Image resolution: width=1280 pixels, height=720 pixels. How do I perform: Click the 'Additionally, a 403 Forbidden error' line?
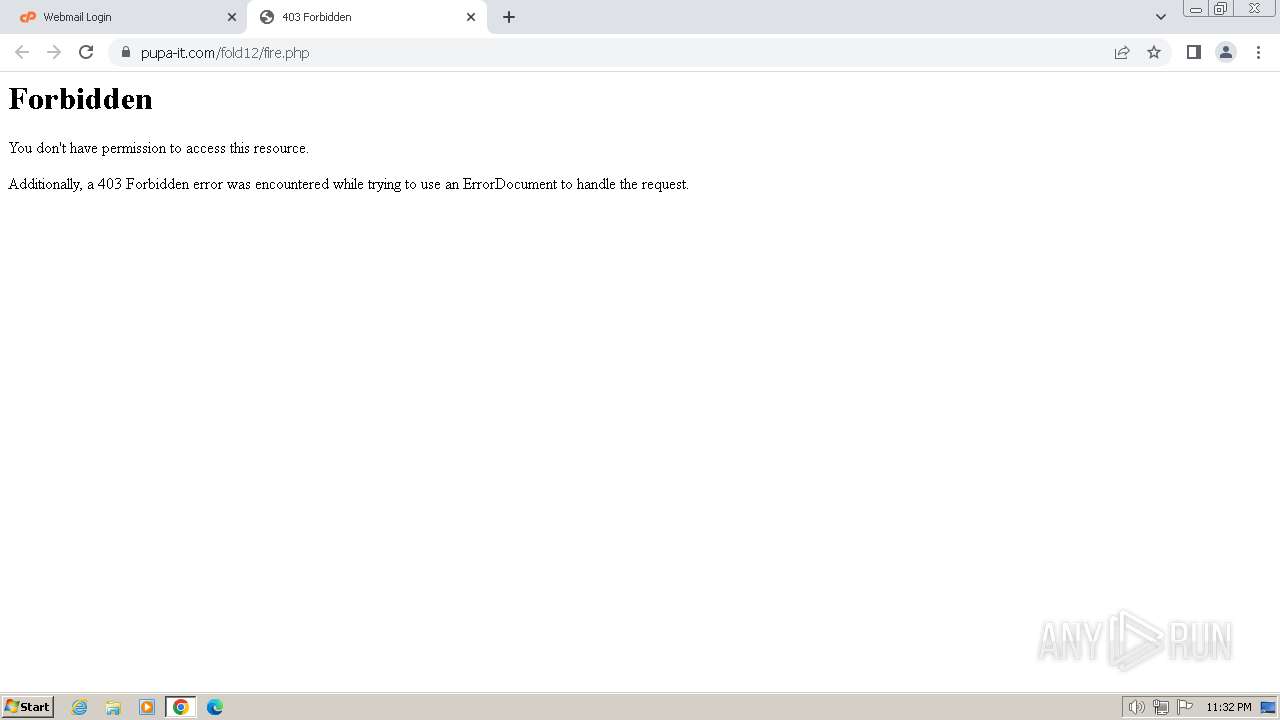(x=349, y=184)
